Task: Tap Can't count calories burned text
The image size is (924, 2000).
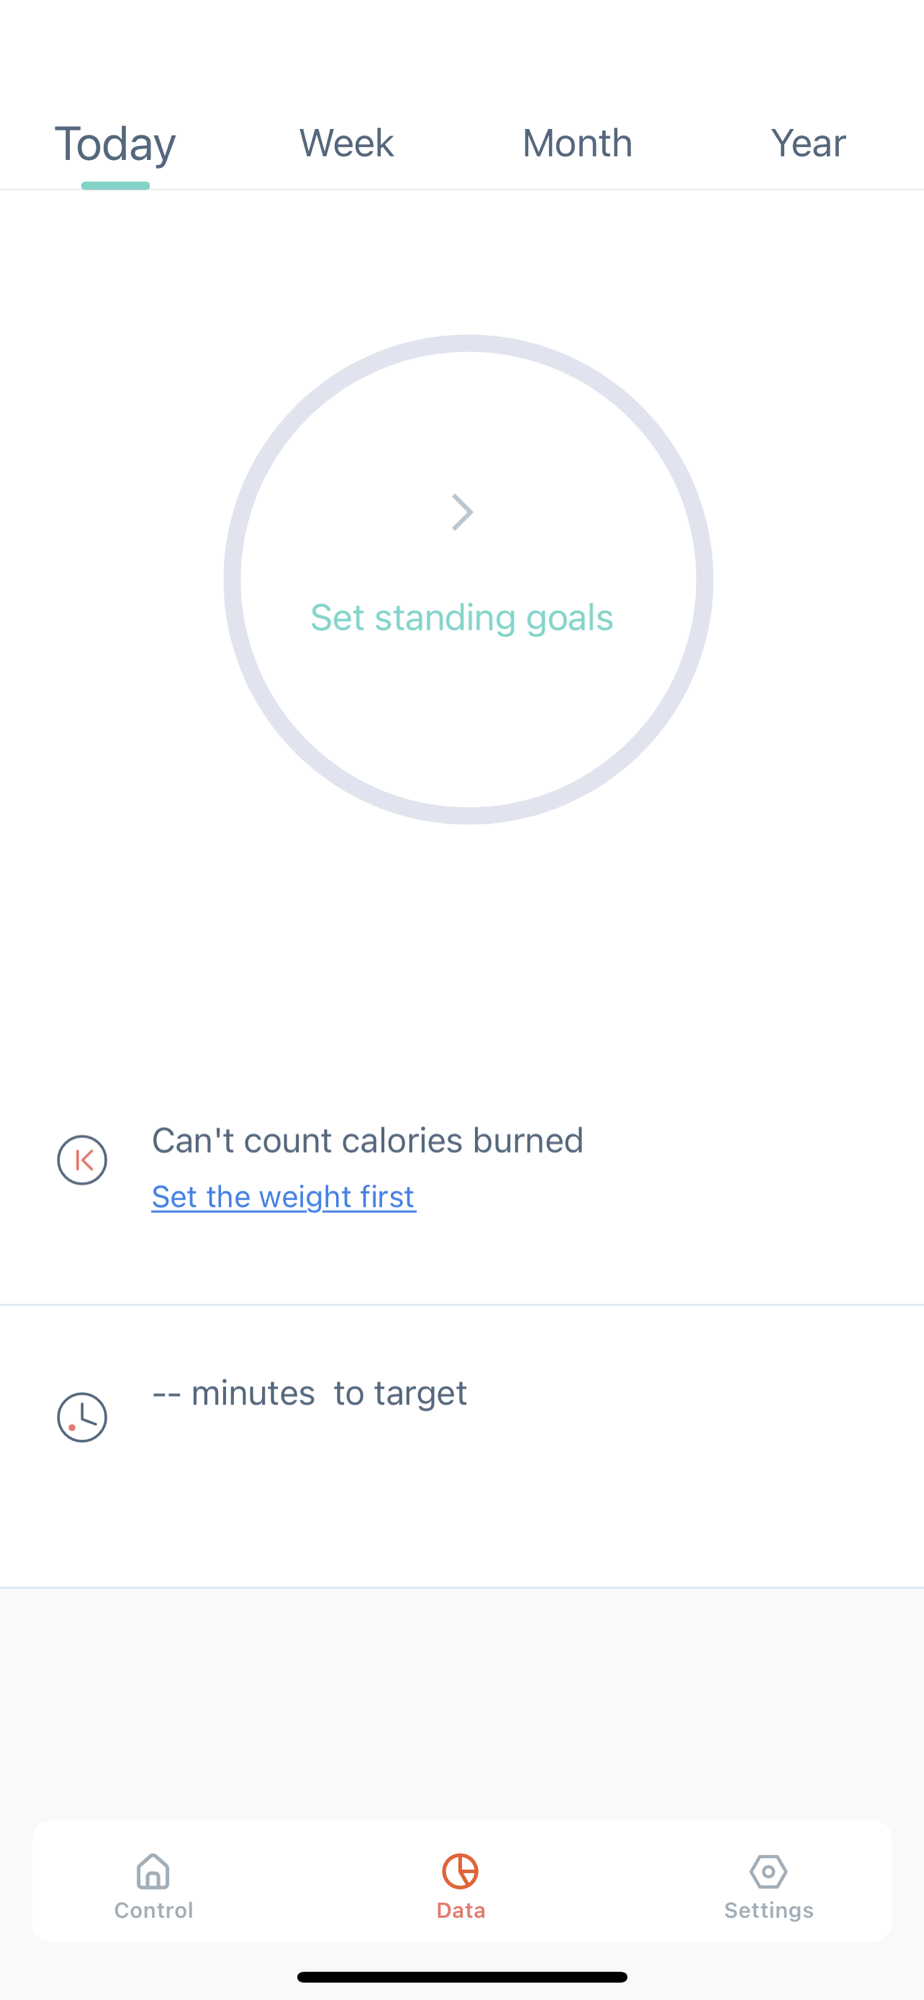Action: (368, 1140)
